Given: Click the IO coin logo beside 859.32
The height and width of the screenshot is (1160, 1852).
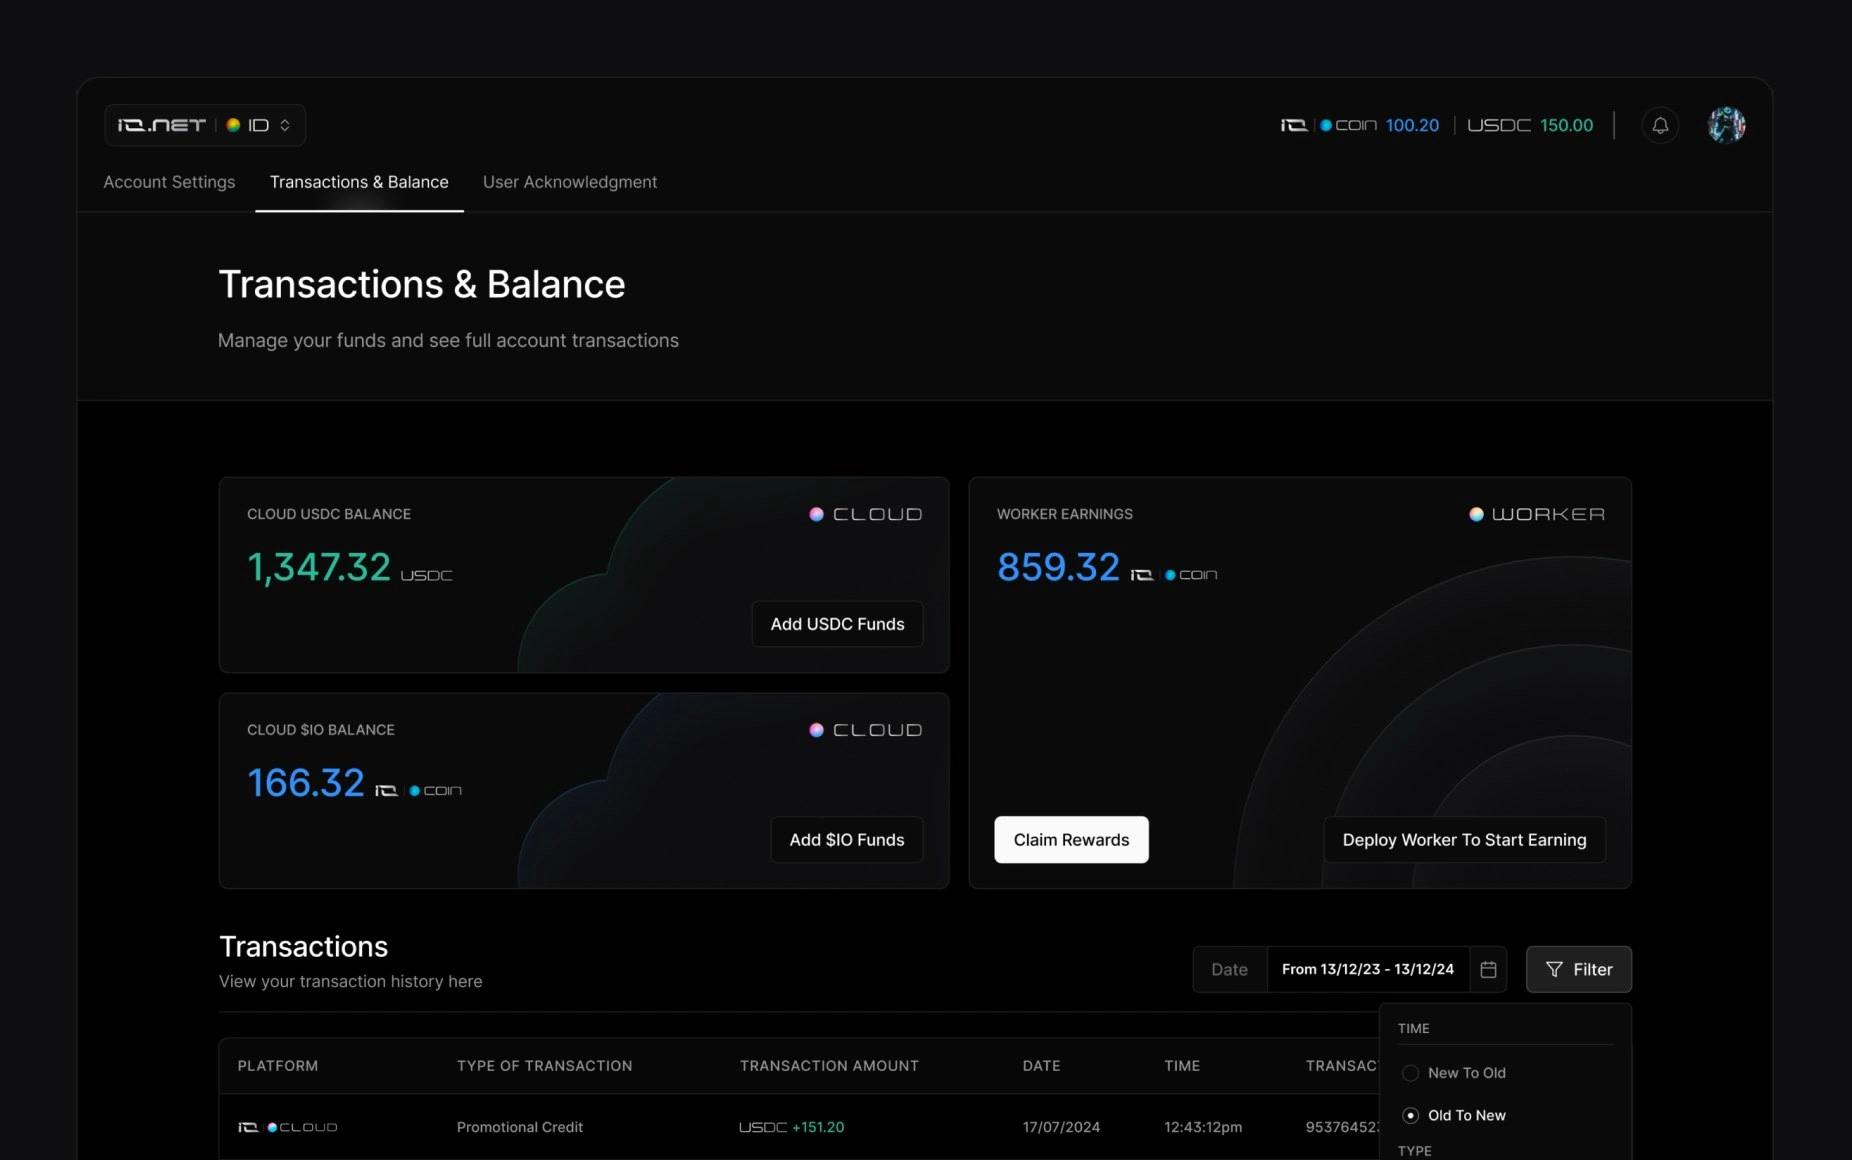Looking at the screenshot, I should click(x=1174, y=574).
